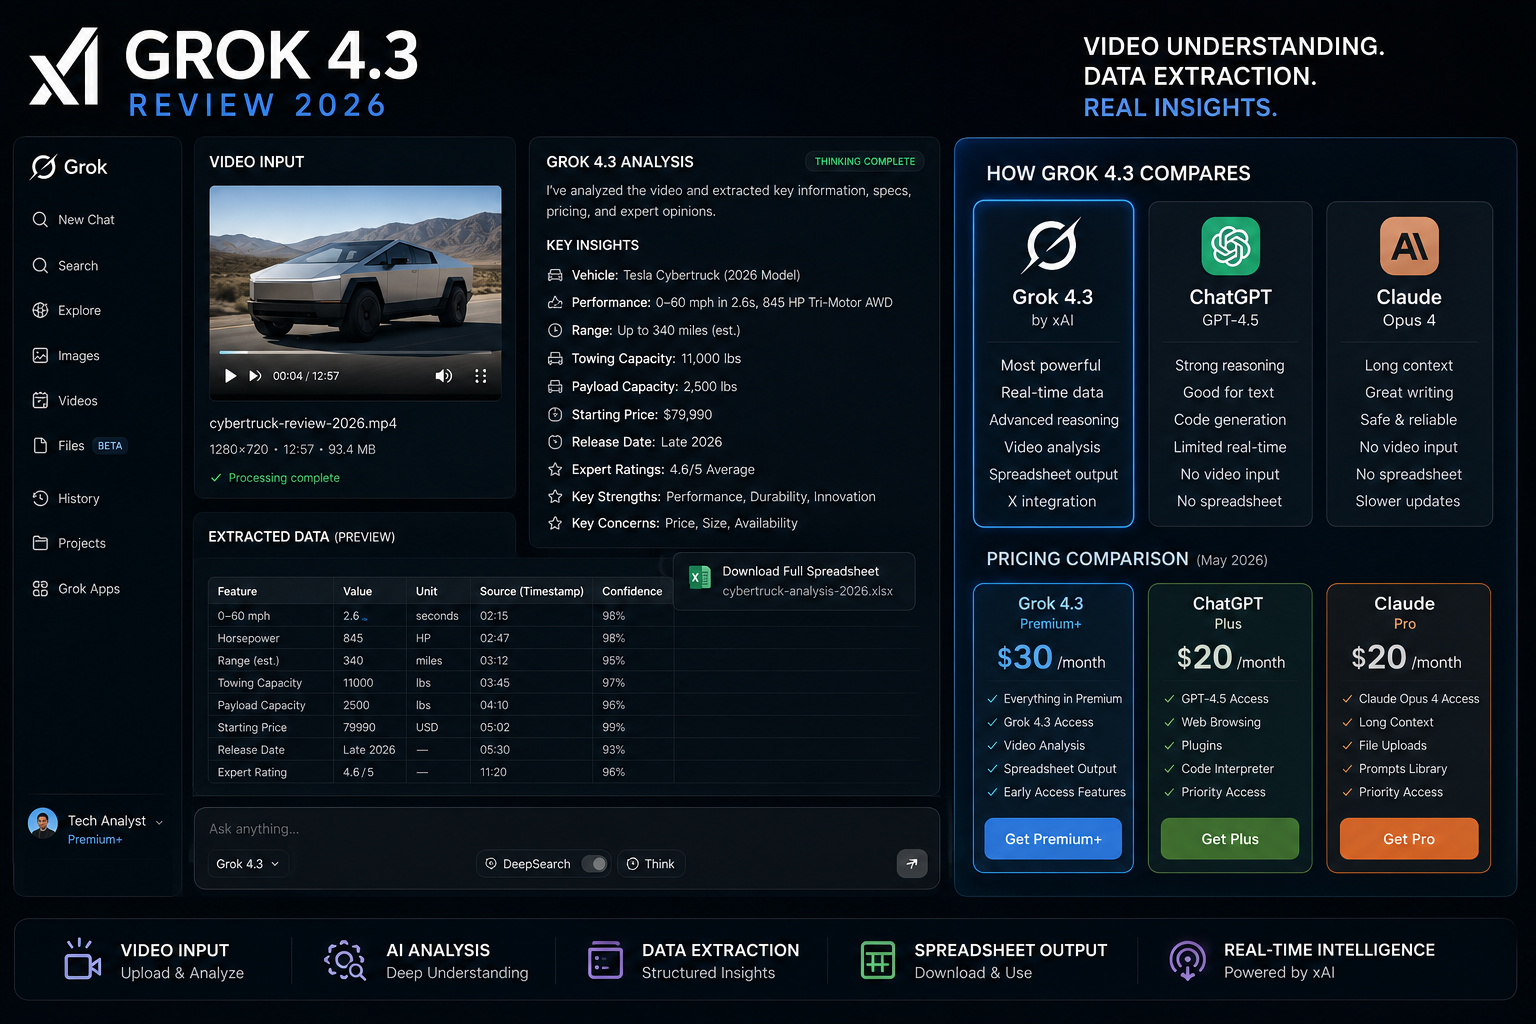Screen dimensions: 1536x1024
Task: Open the Videos section
Action: [x=65, y=401]
